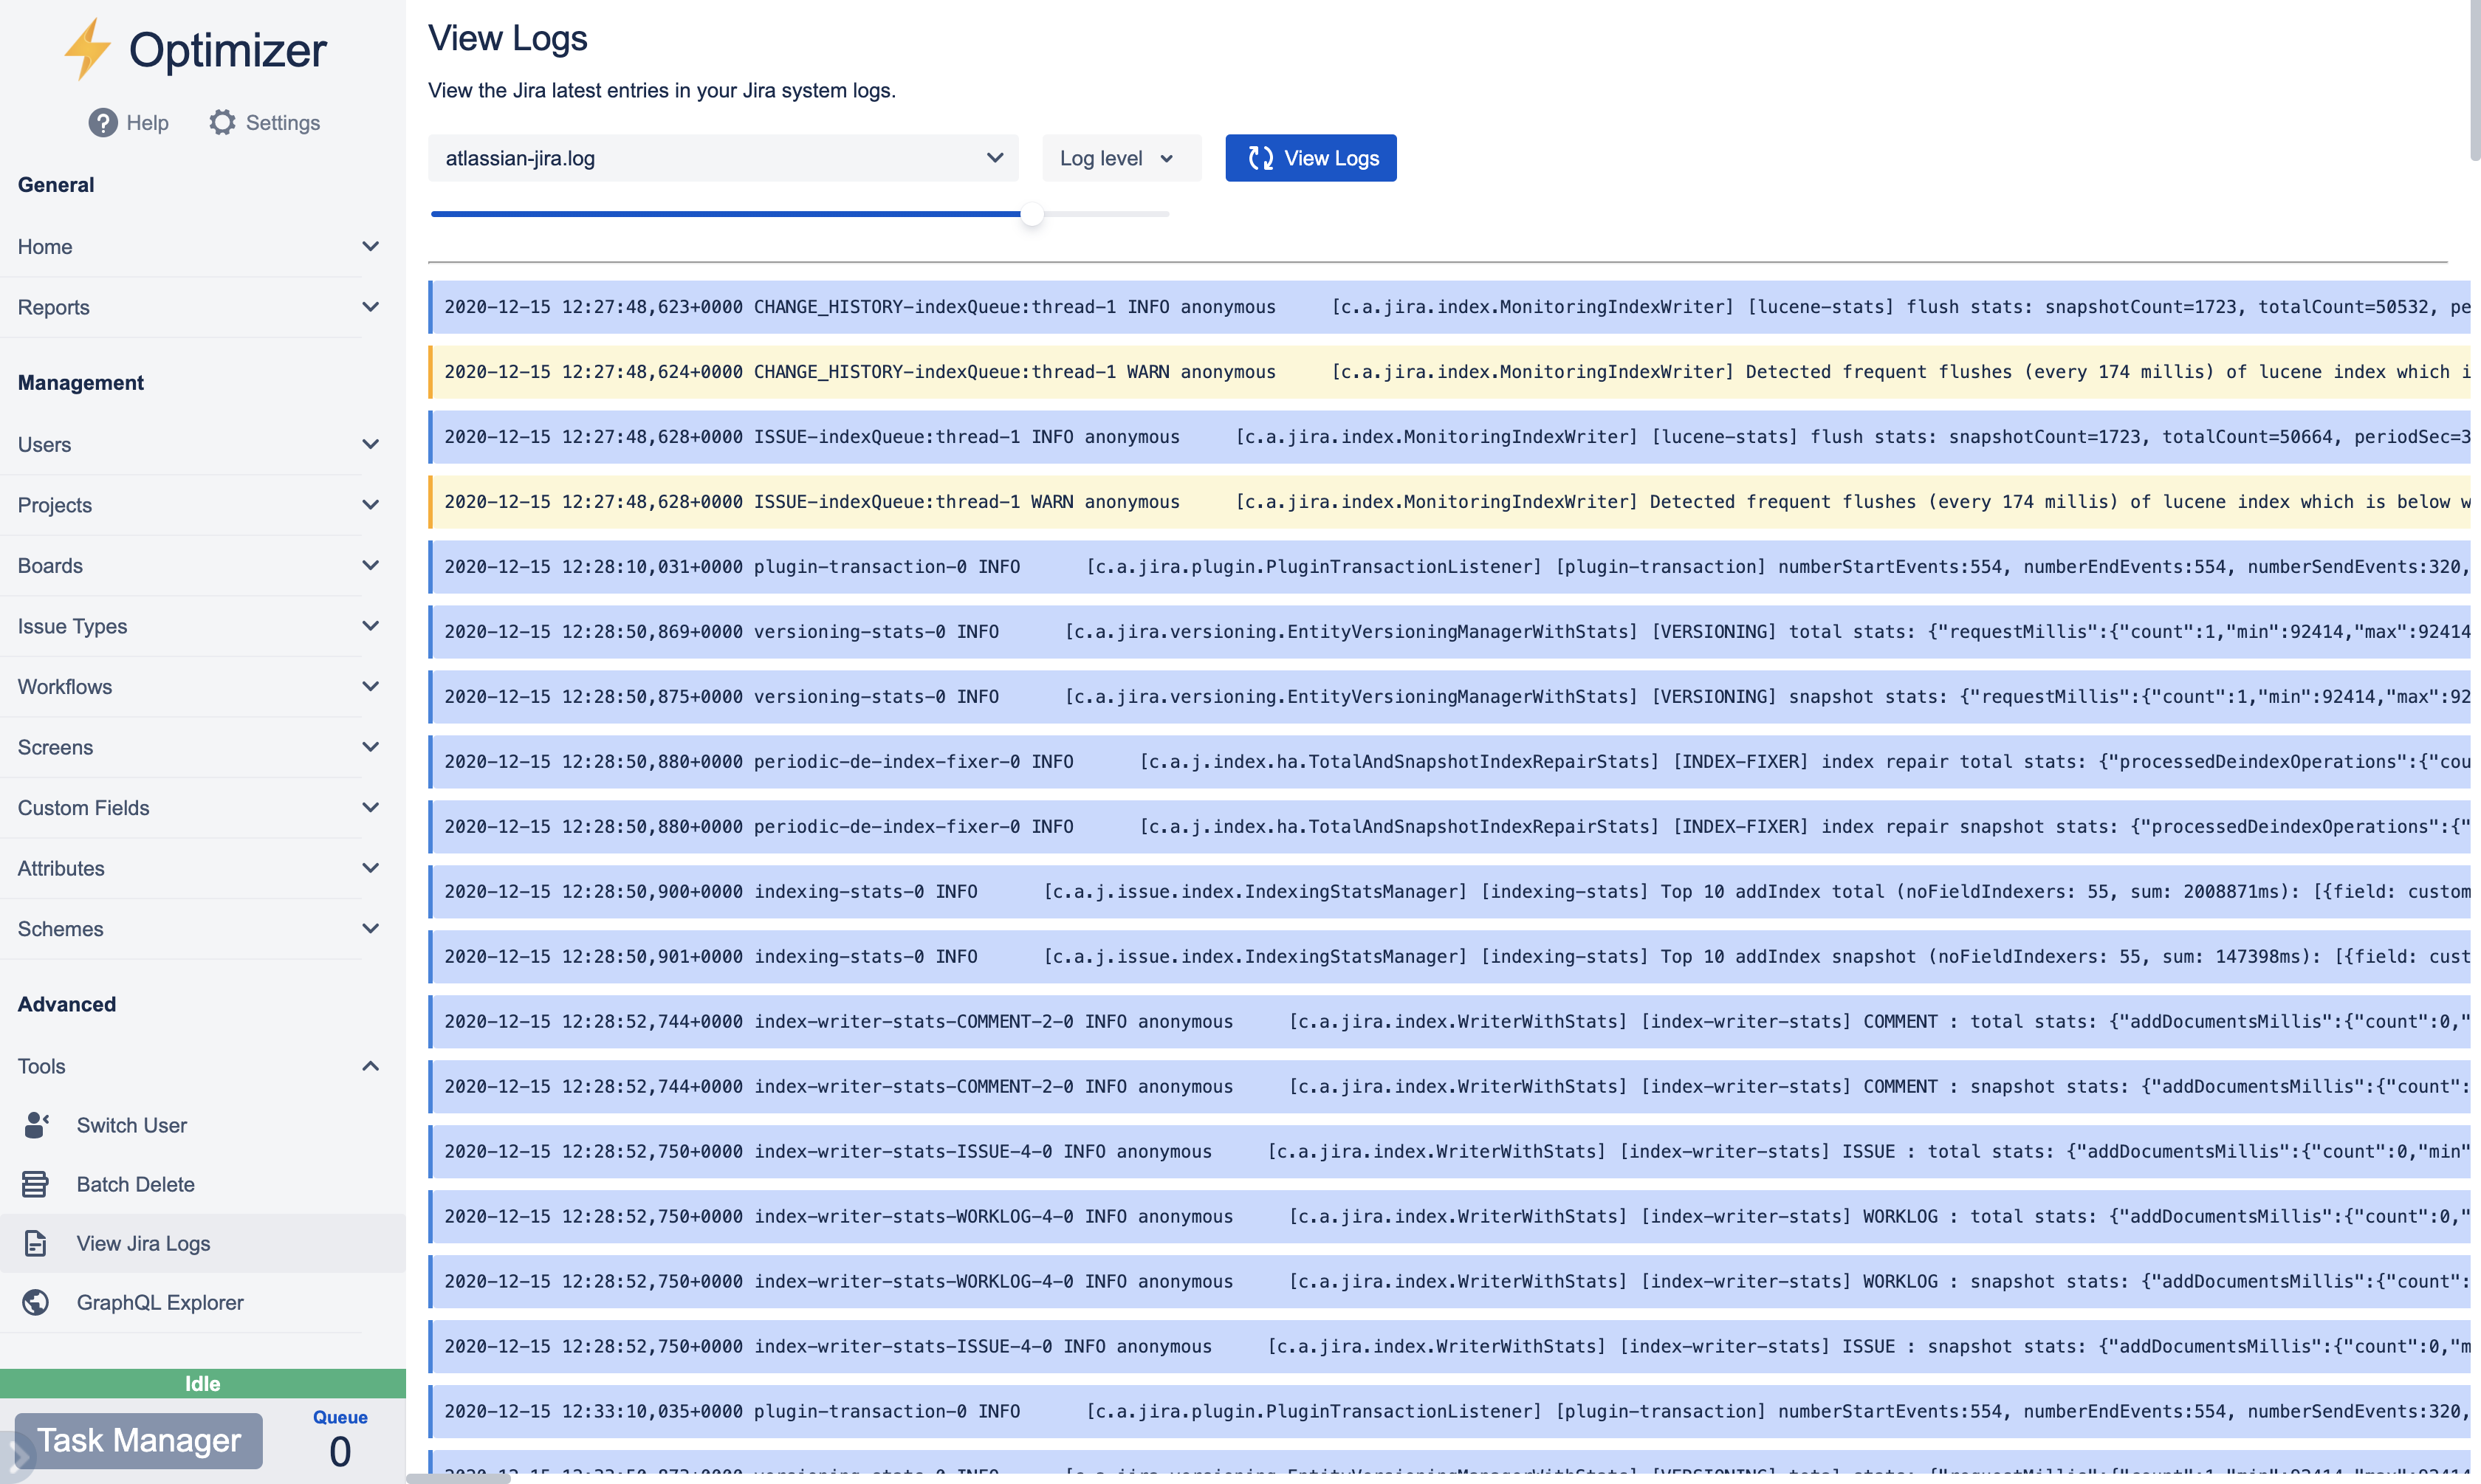Click the View Logs button
This screenshot has height=1484, width=2481.
1310,157
